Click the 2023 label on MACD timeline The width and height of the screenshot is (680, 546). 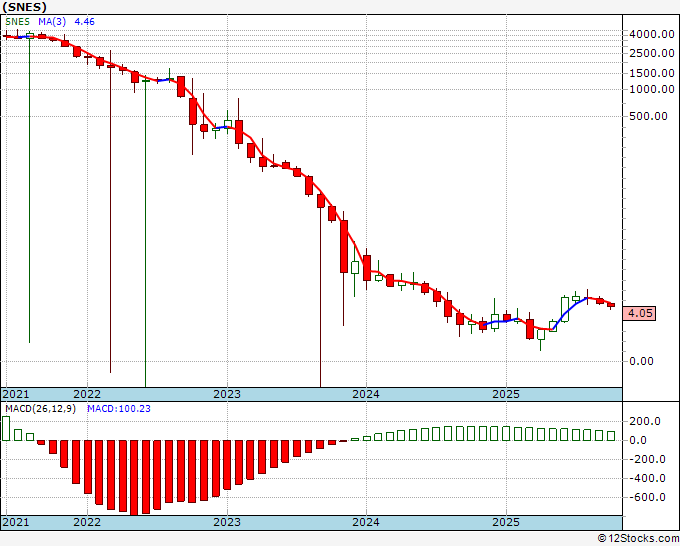(x=227, y=522)
